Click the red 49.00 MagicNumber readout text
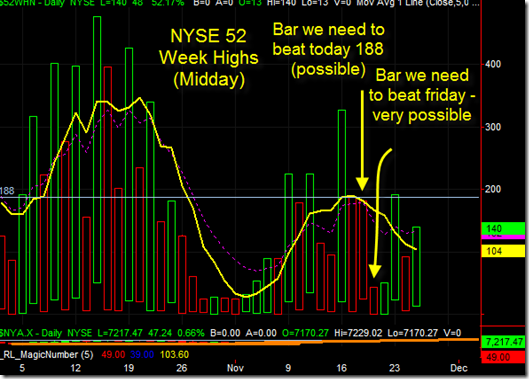Image resolution: width=529 pixels, height=379 pixels. (113, 355)
